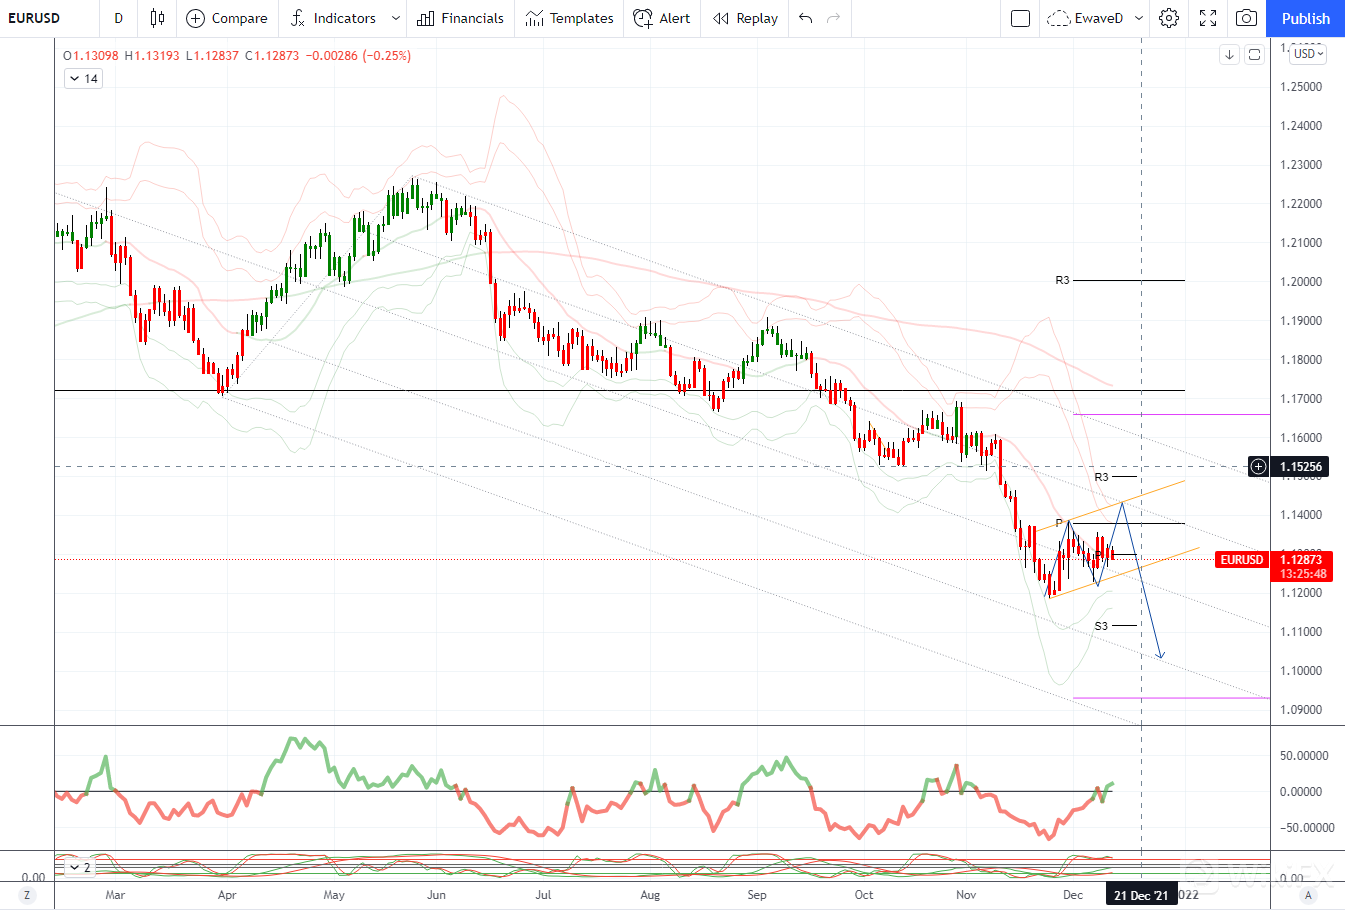Click the redo arrow
1345x910 pixels.
pyautogui.click(x=833, y=18)
